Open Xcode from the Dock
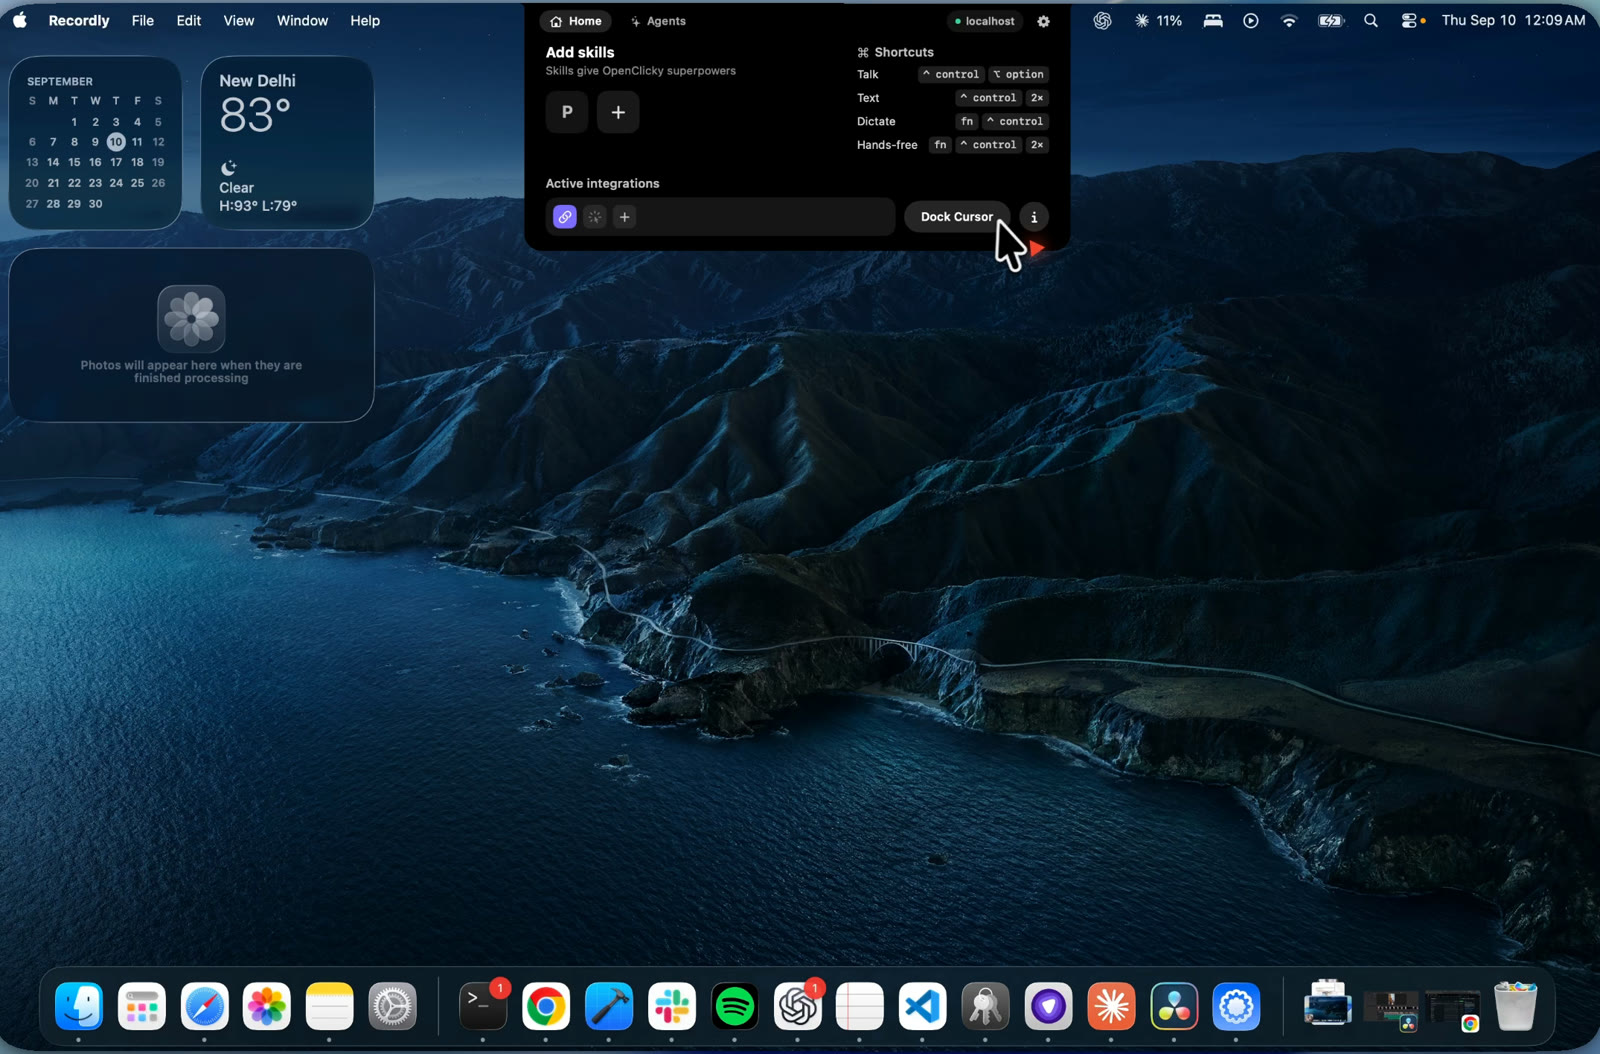Image resolution: width=1600 pixels, height=1054 pixels. (609, 1006)
